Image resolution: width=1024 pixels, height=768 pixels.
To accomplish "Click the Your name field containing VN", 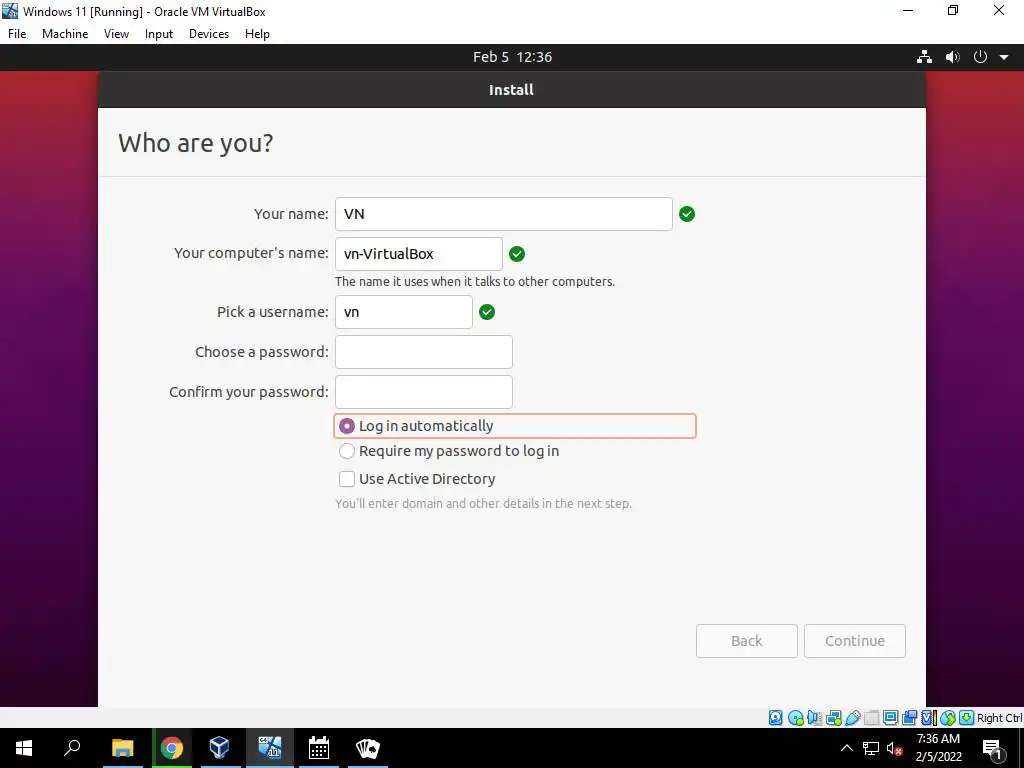I will click(504, 214).
